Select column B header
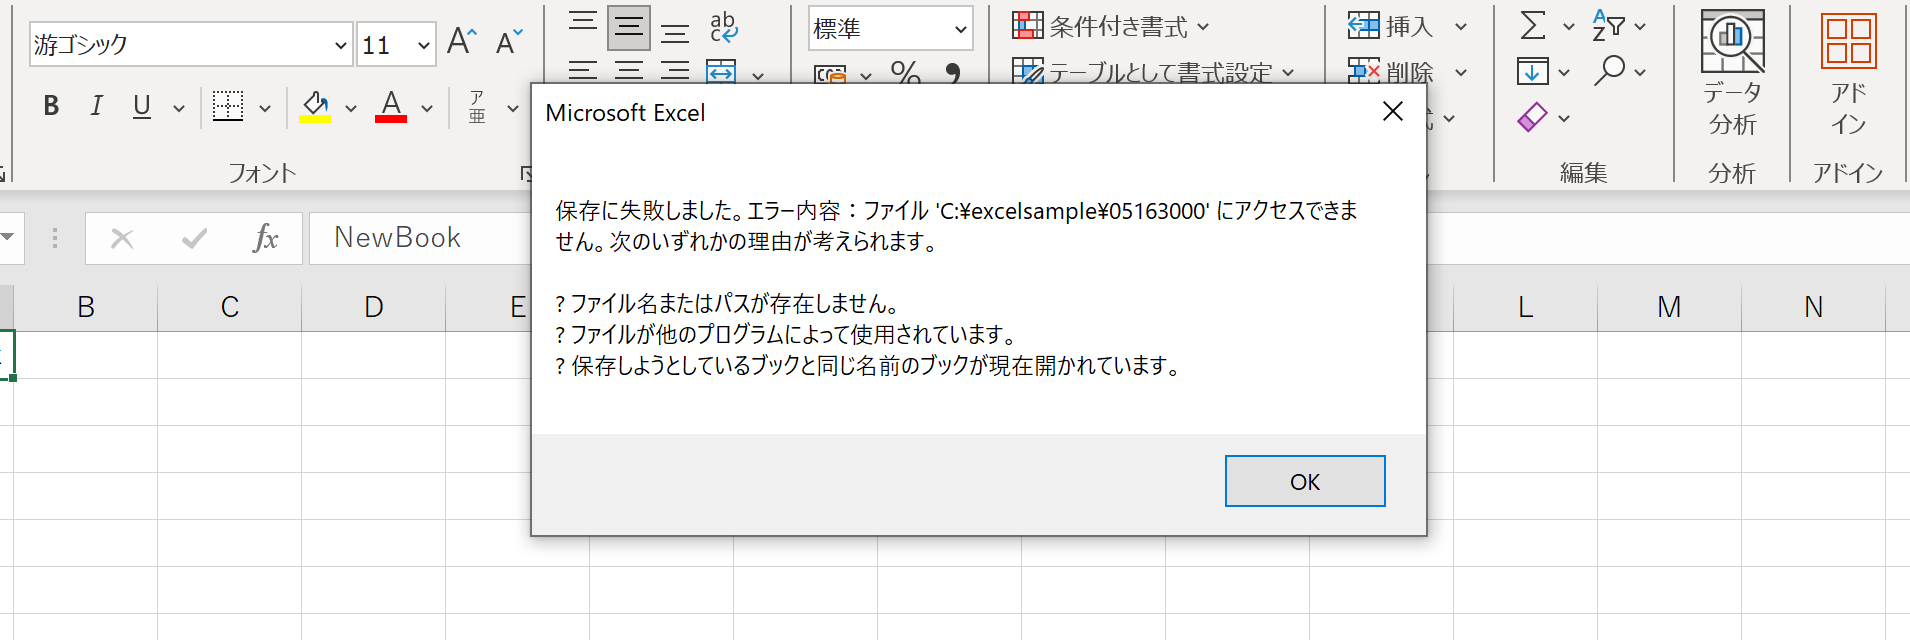This screenshot has height=640, width=1910. click(86, 307)
